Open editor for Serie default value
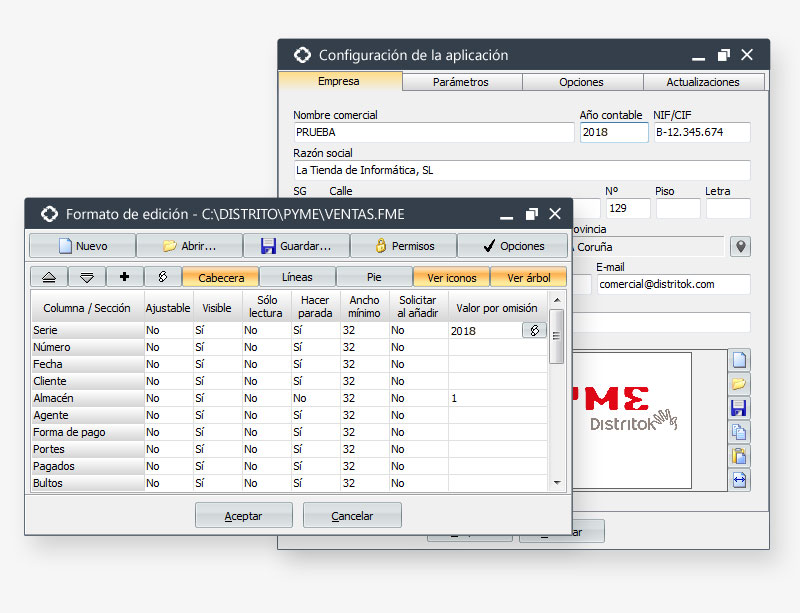The image size is (800, 613). [534, 330]
